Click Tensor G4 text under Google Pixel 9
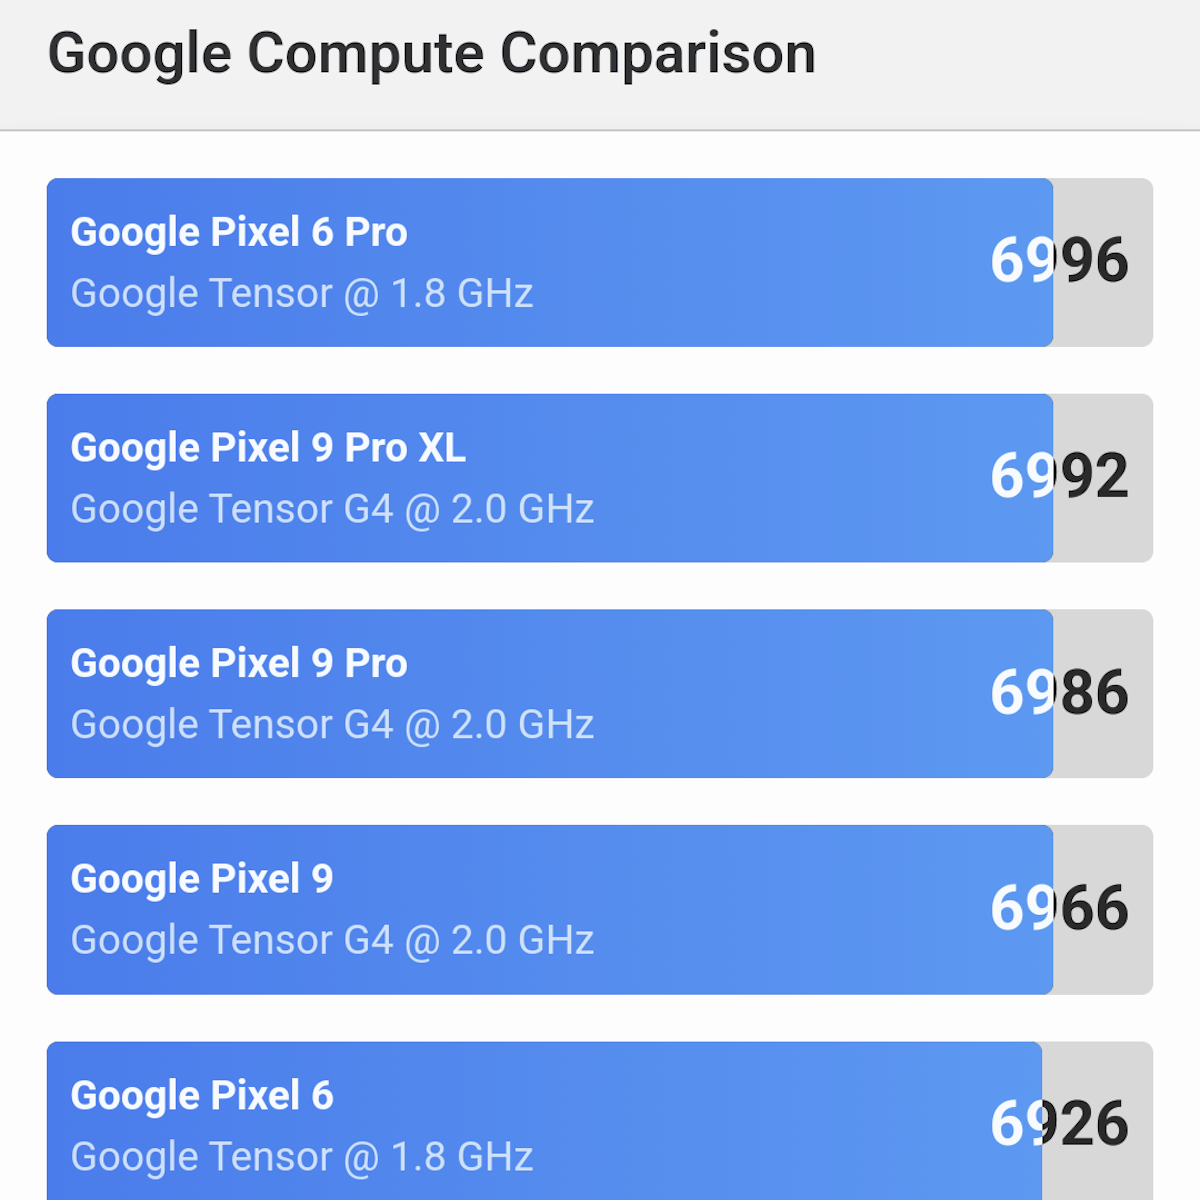Image resolution: width=1200 pixels, height=1200 pixels. click(332, 941)
